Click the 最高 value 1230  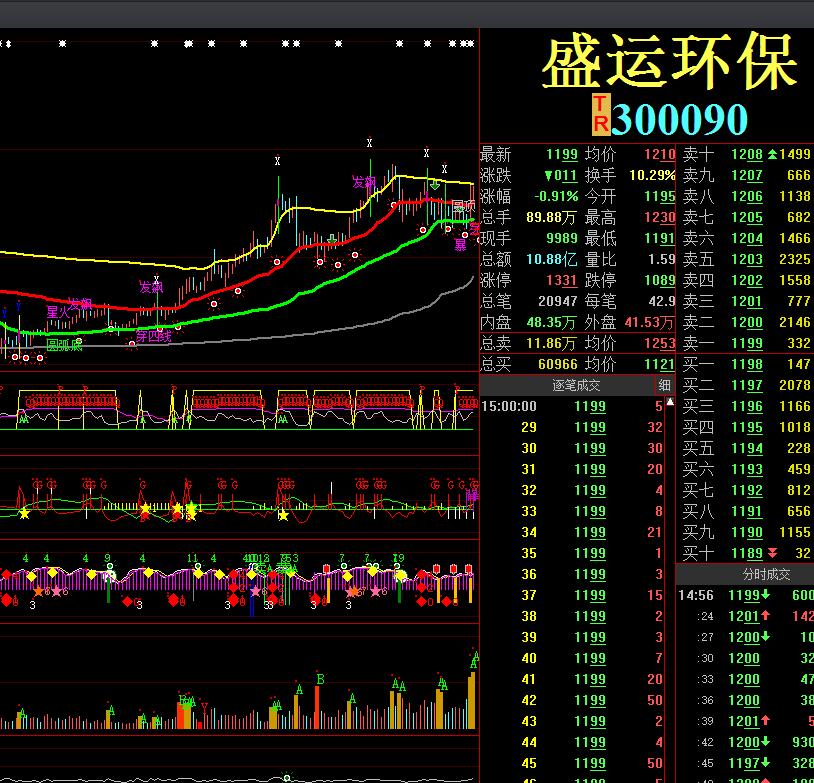coord(659,217)
